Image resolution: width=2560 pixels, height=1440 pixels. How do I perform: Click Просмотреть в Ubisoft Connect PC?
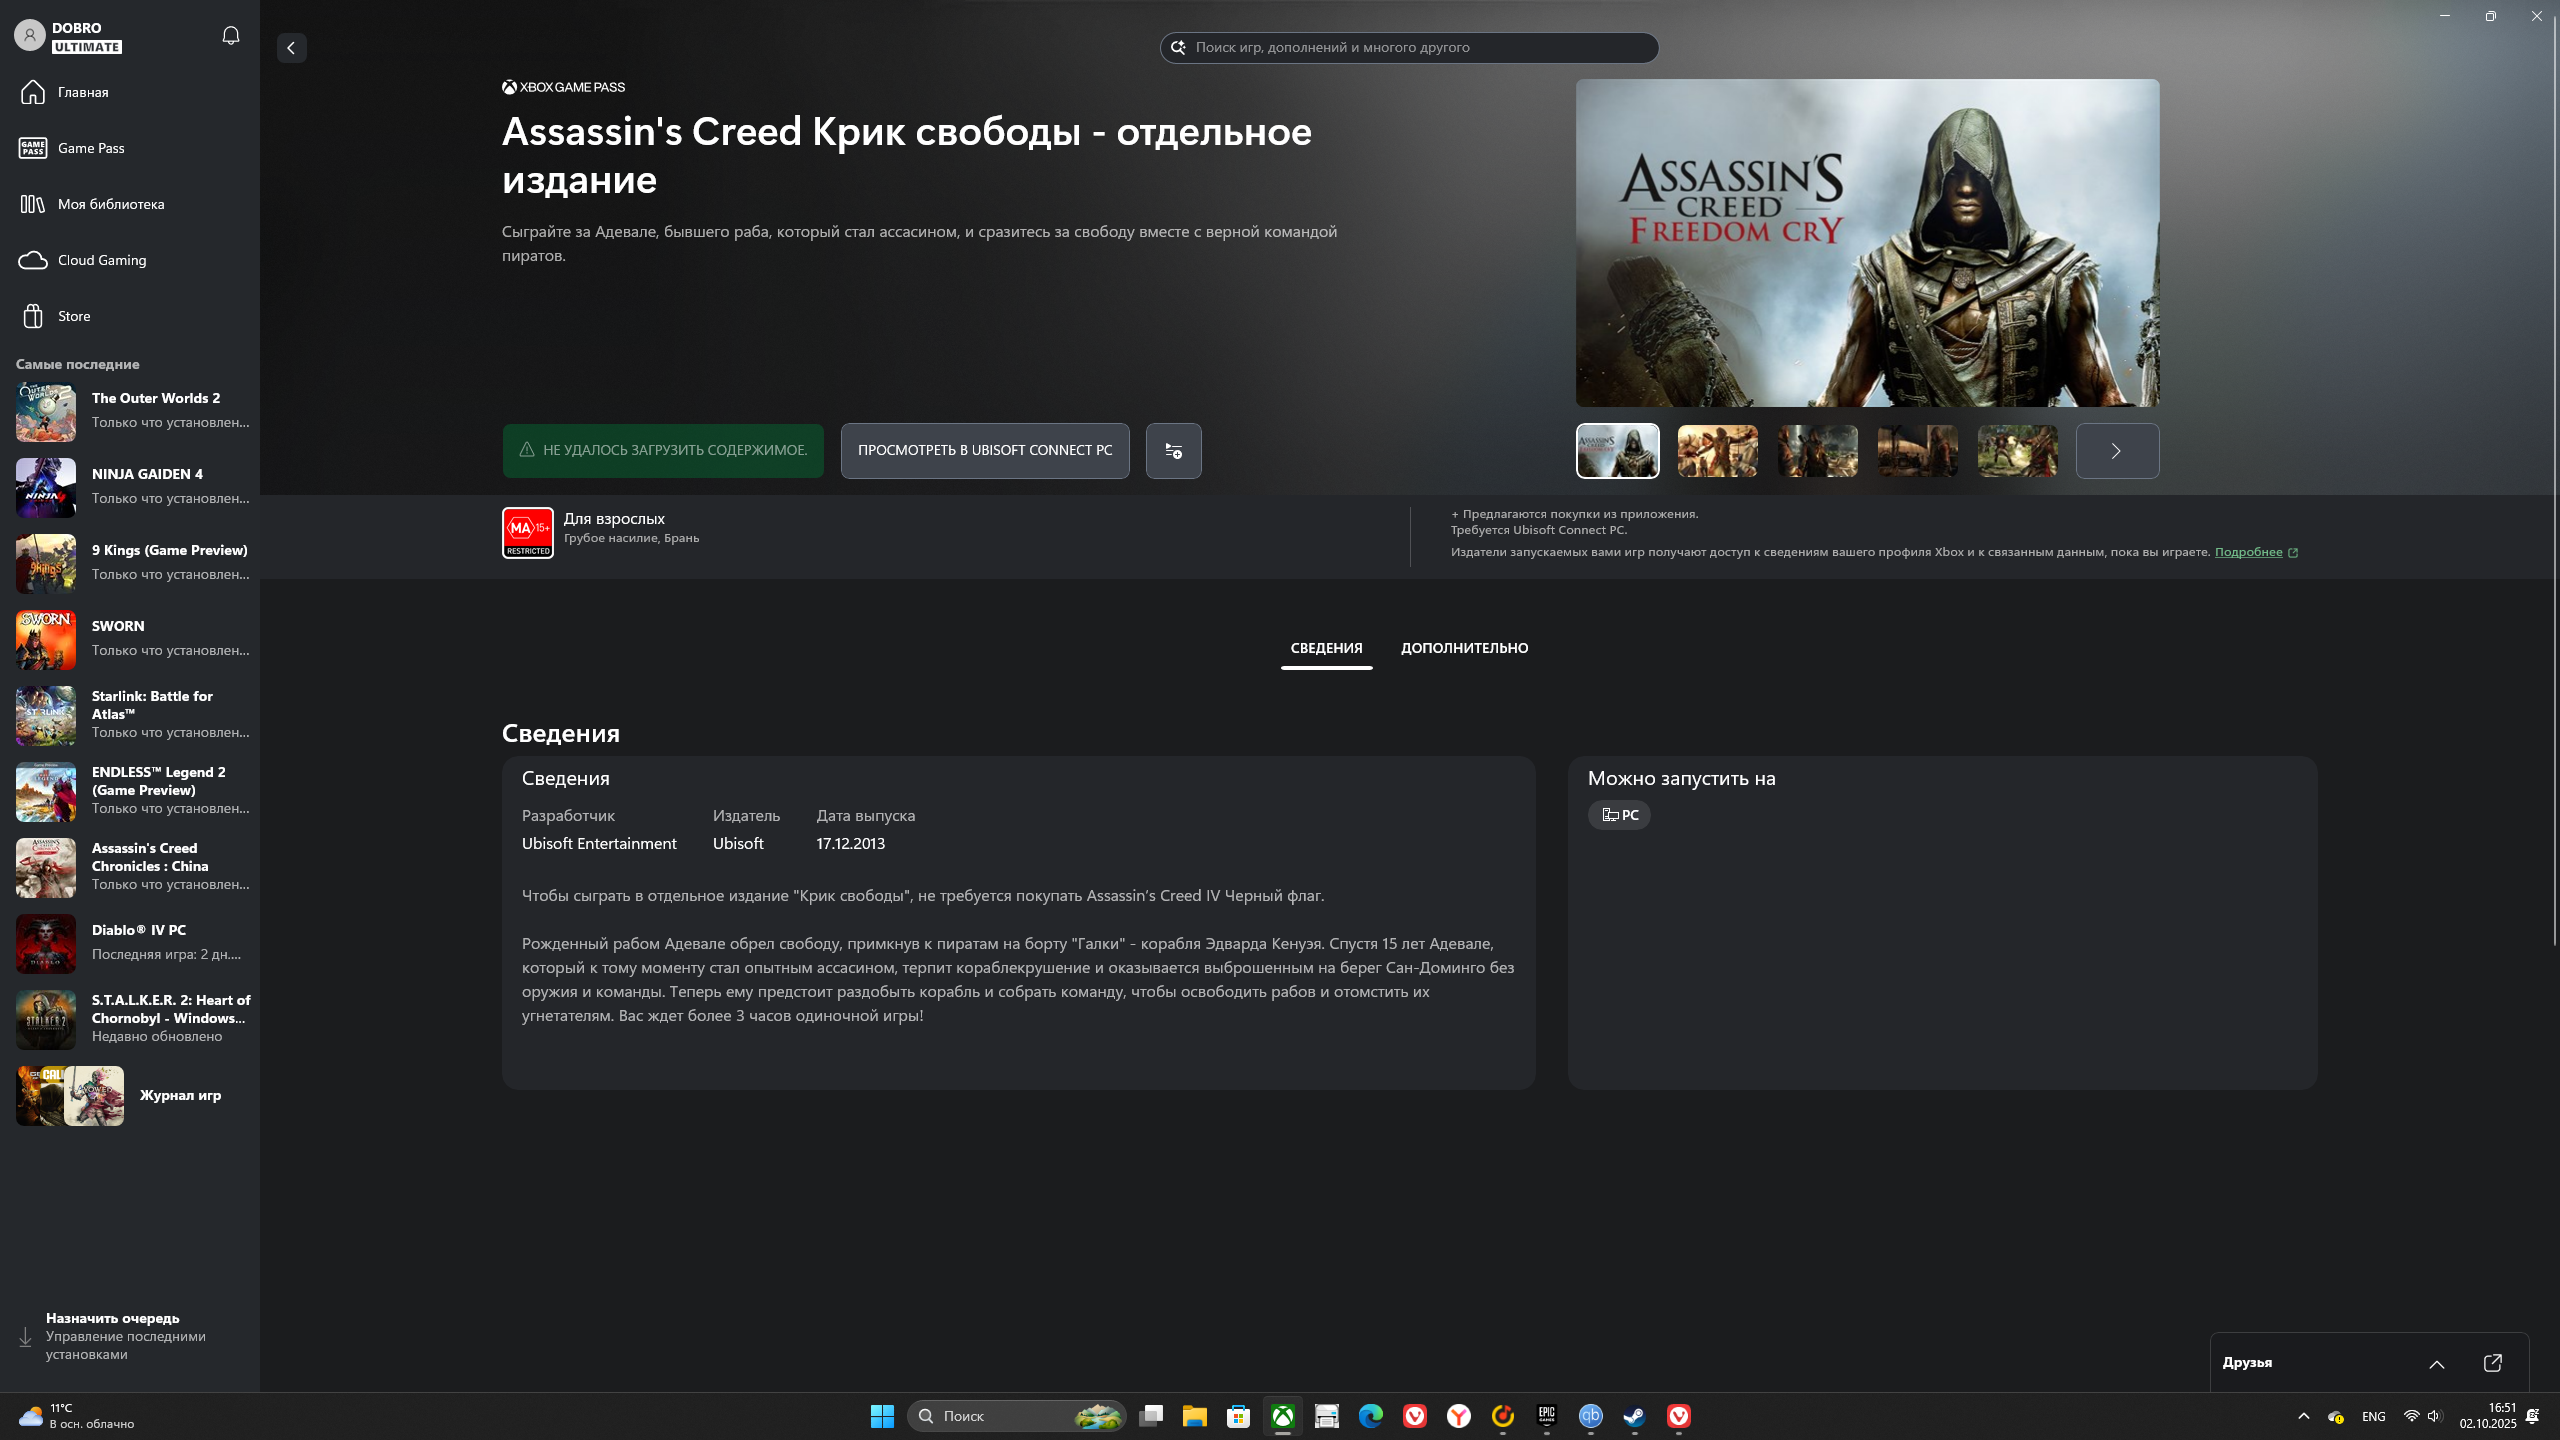[x=984, y=451]
